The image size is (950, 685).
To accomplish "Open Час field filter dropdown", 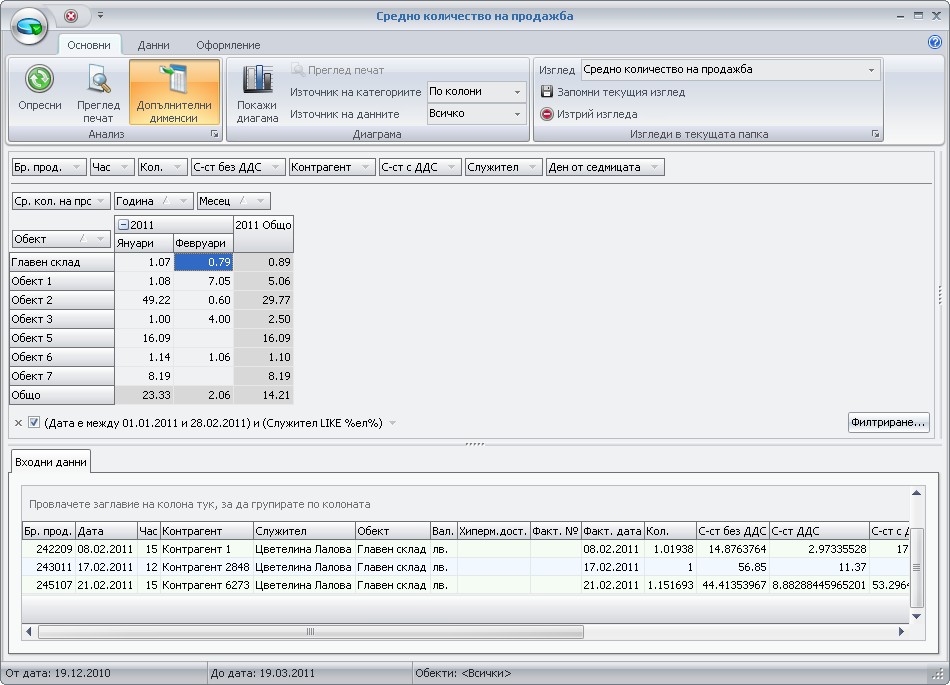I will click(x=125, y=167).
